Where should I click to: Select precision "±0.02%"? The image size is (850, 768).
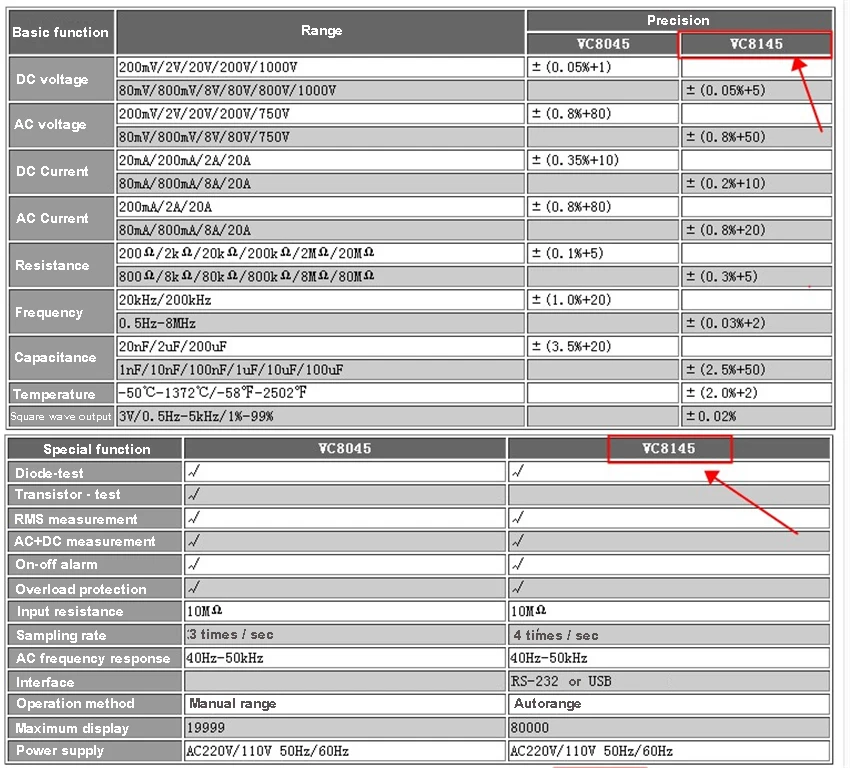(x=756, y=416)
